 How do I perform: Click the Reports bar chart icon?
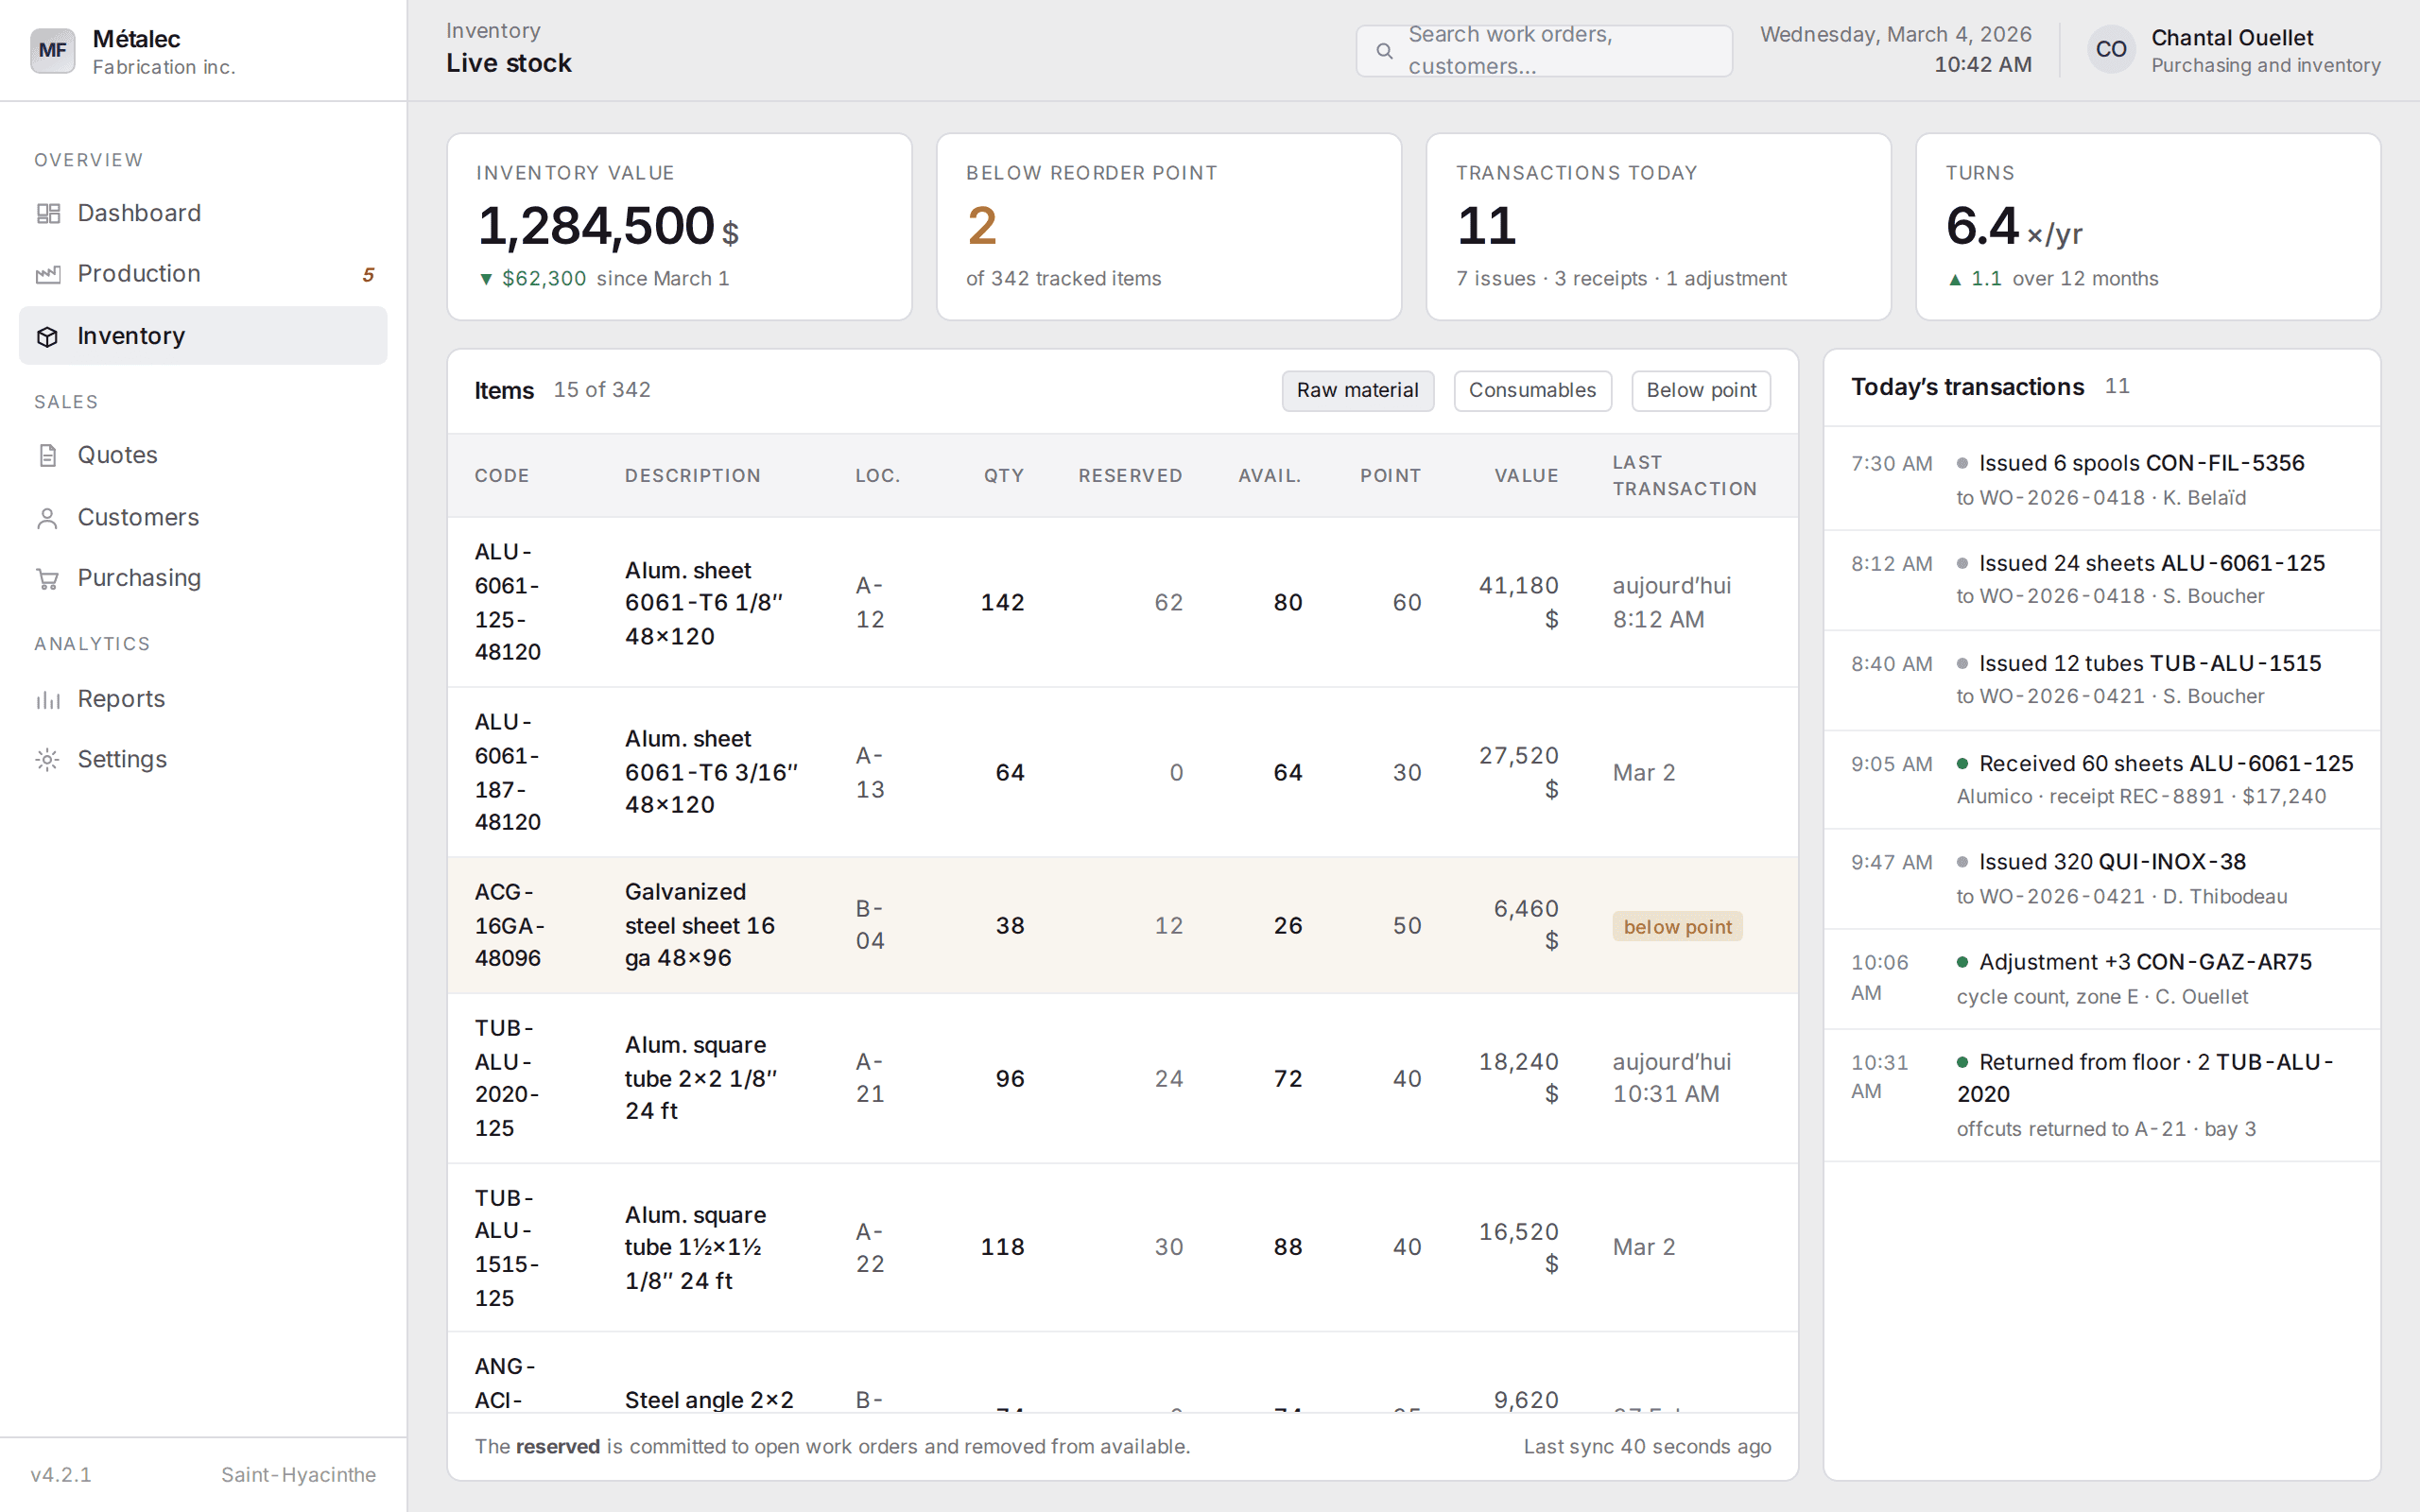click(x=48, y=699)
